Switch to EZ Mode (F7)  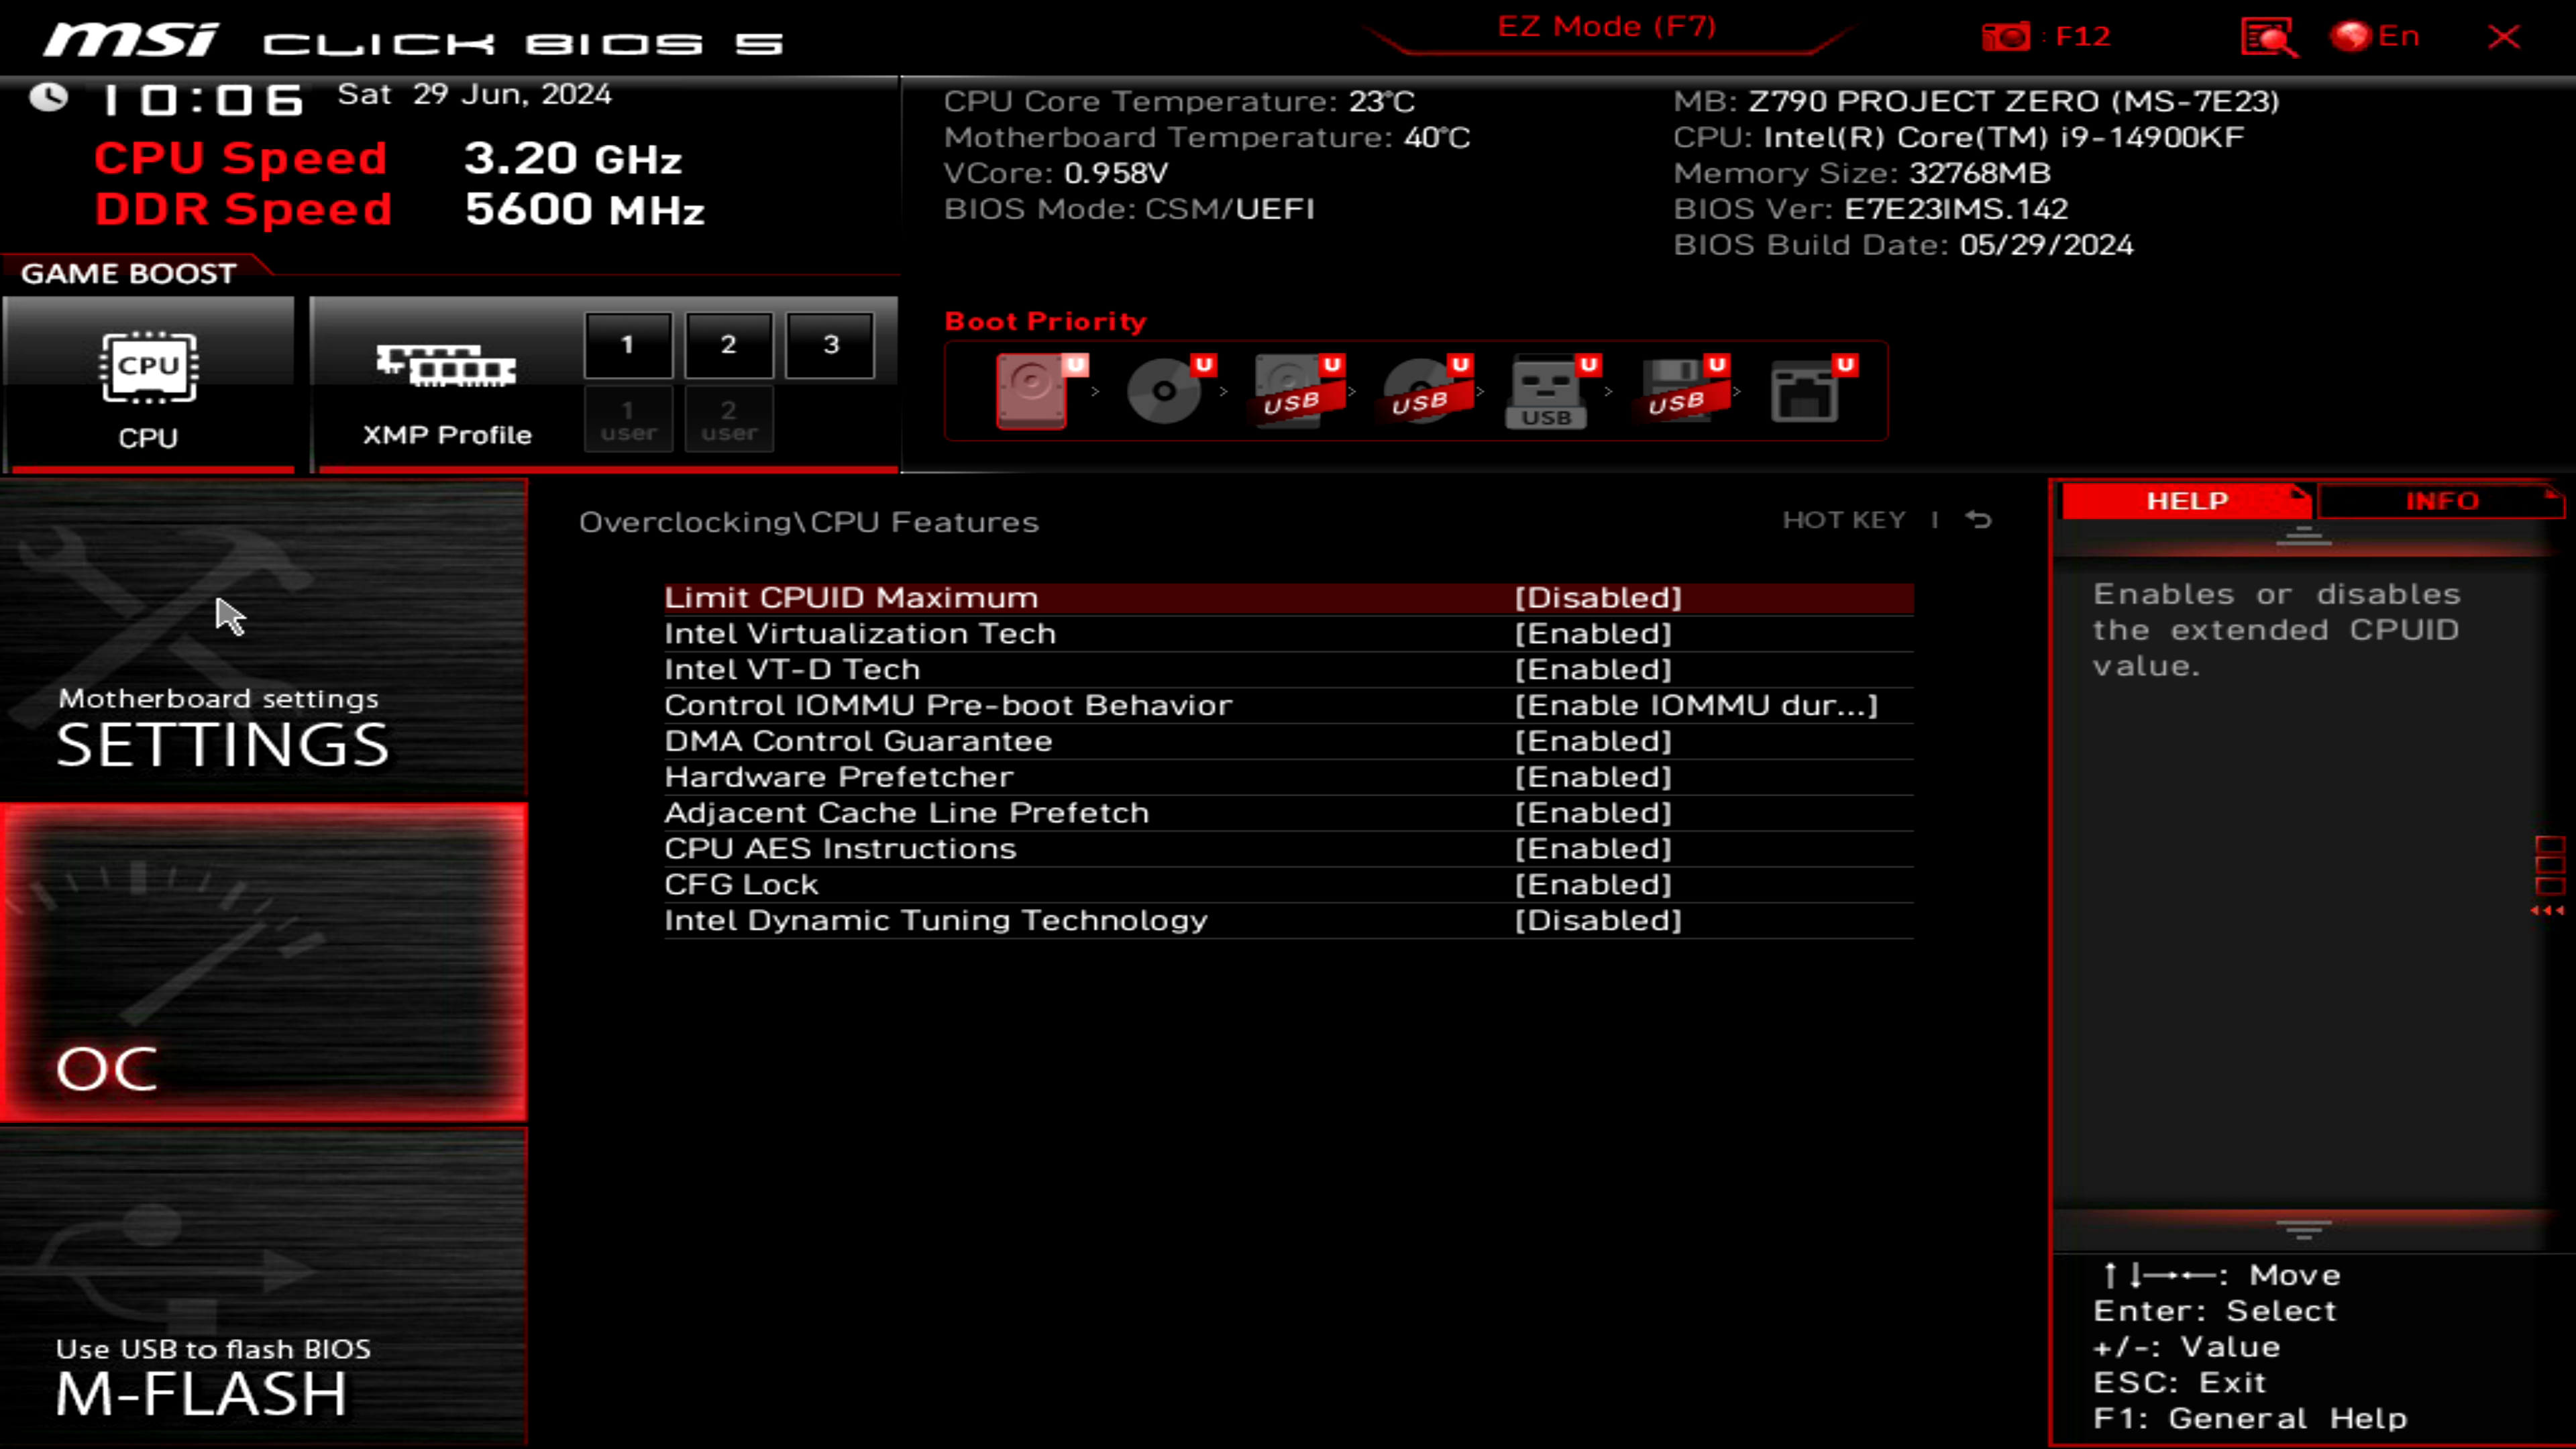click(x=1606, y=26)
